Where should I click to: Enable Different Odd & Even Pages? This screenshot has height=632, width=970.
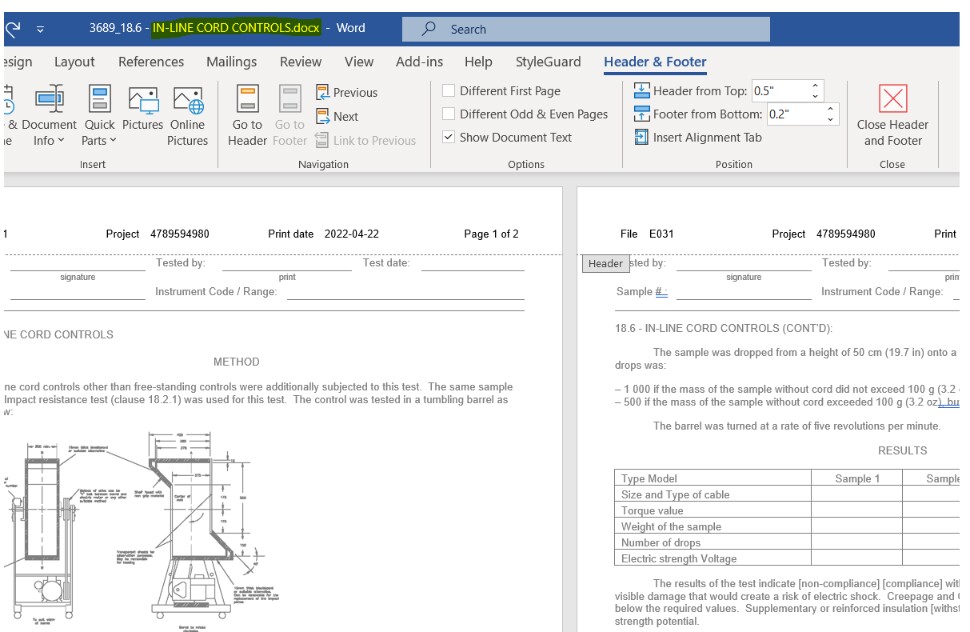[x=449, y=114]
